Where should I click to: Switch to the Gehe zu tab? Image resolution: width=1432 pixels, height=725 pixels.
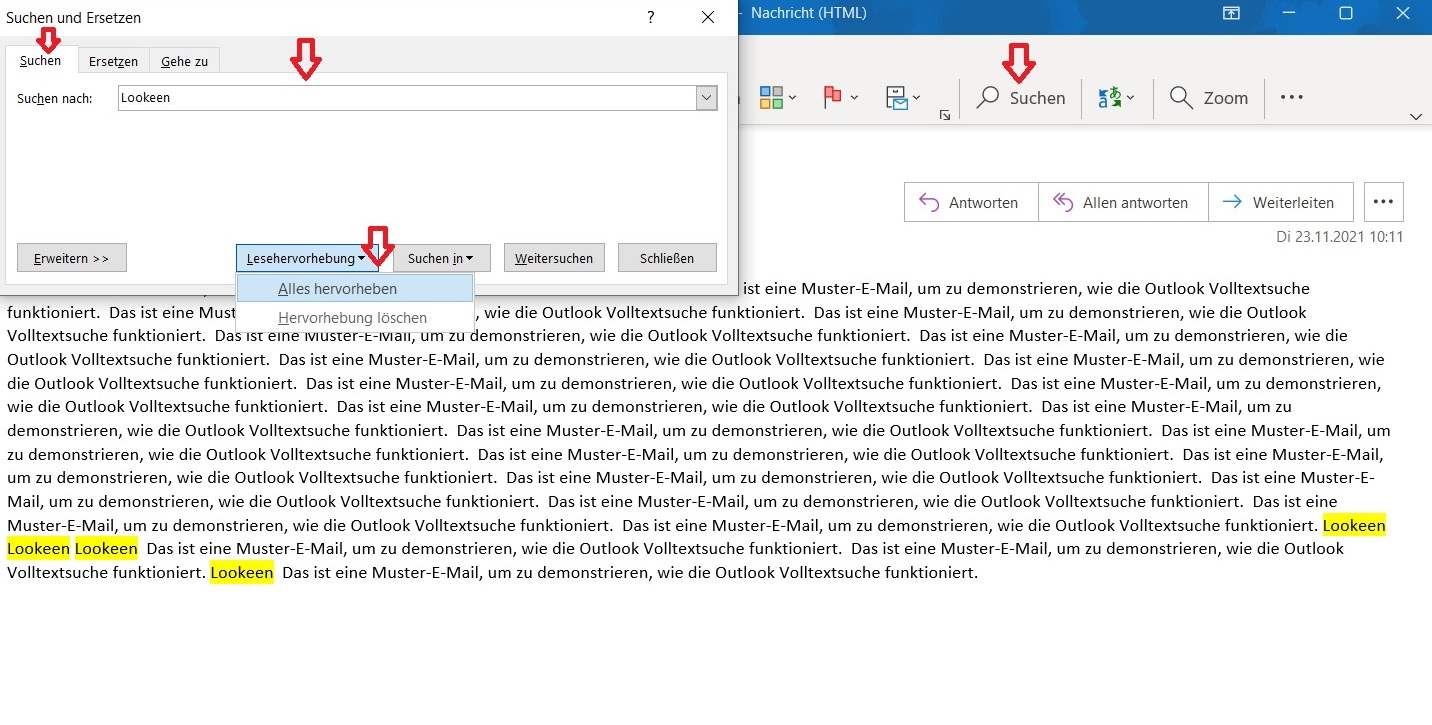click(184, 61)
